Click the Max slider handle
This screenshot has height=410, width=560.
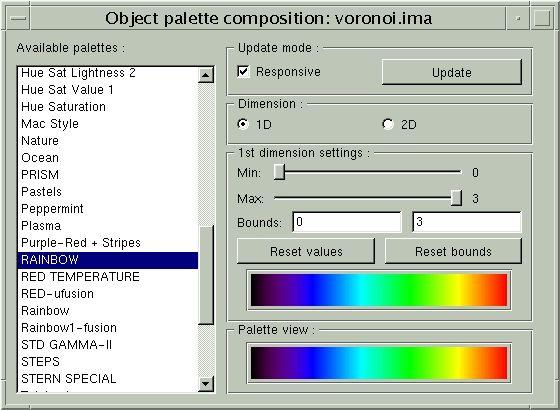456,198
